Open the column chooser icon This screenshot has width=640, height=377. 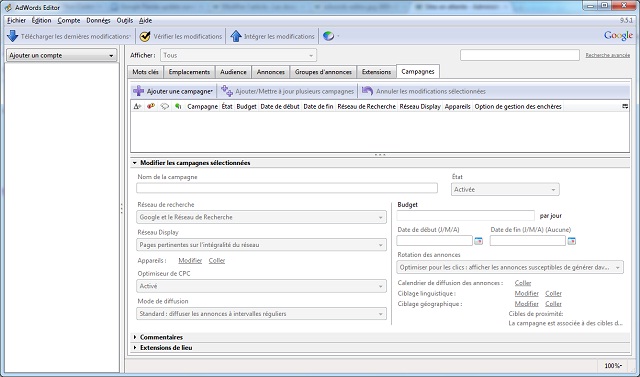625,106
